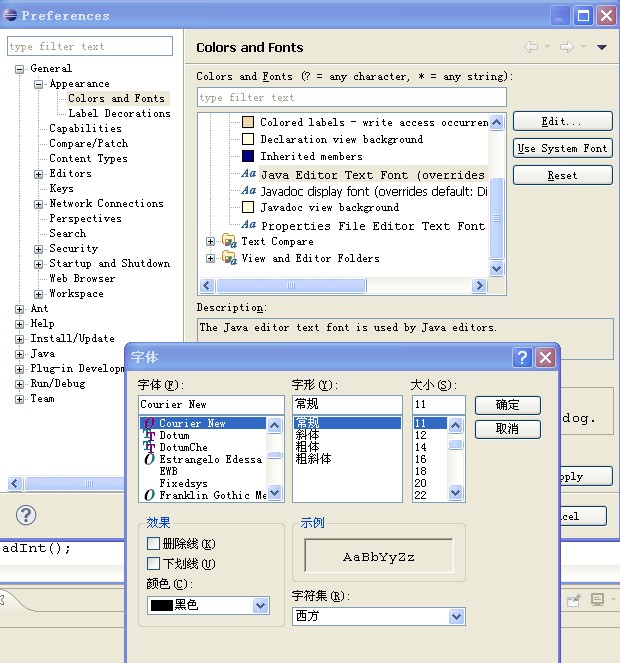The image size is (620, 663).
Task: Select Capabilities in the preferences tree
Action: (85, 128)
